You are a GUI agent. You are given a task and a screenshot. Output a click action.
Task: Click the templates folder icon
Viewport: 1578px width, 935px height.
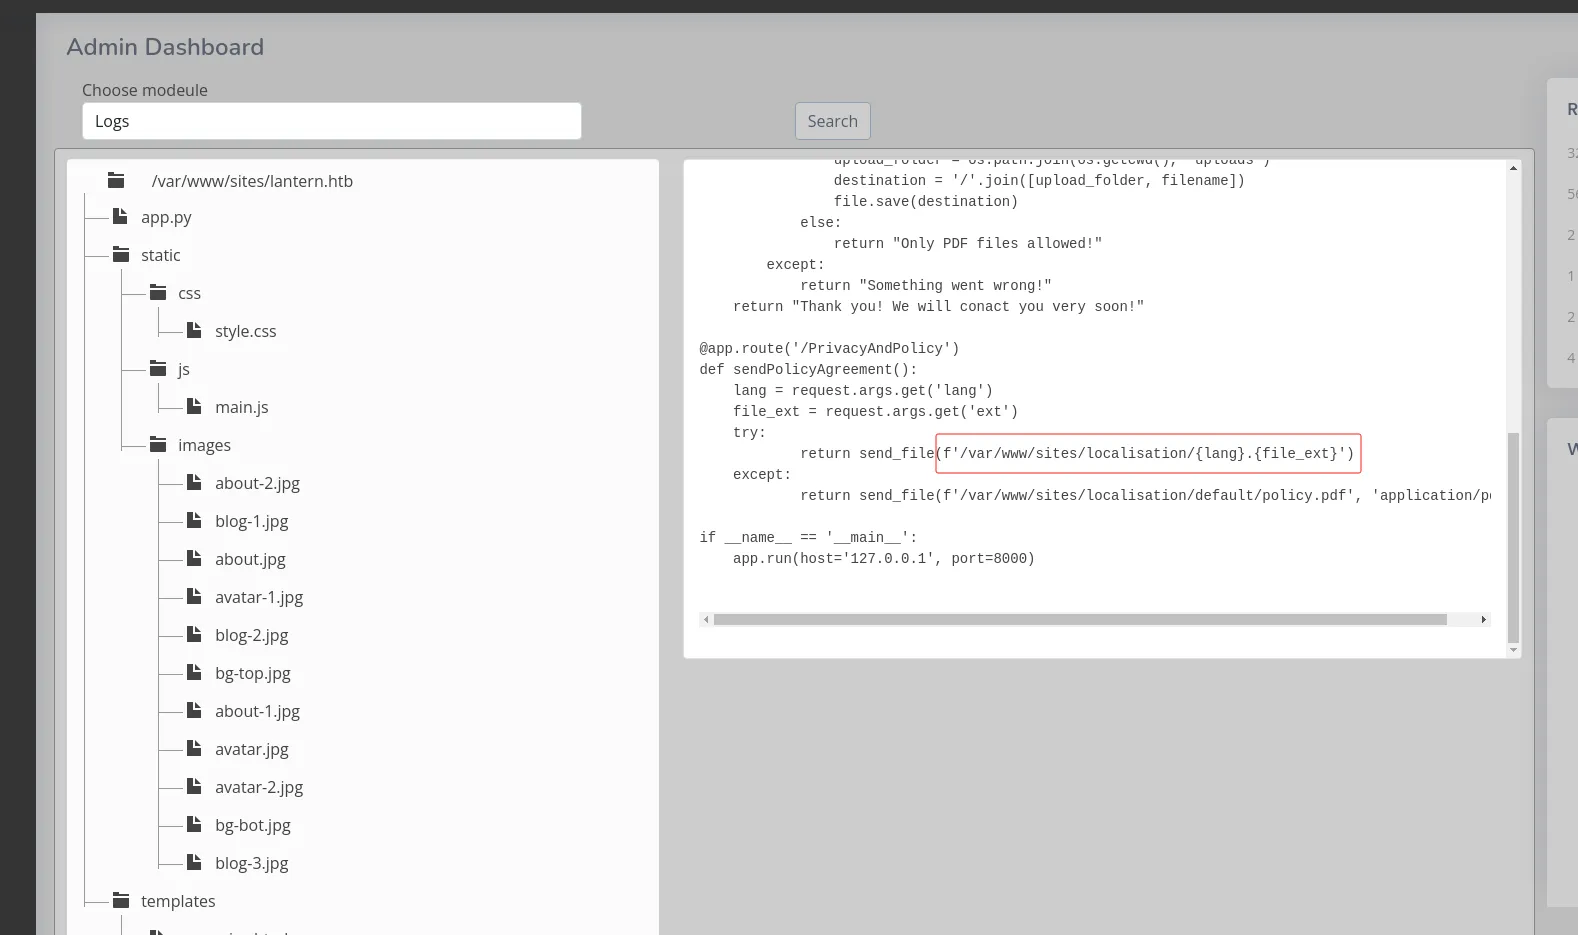[121, 901]
